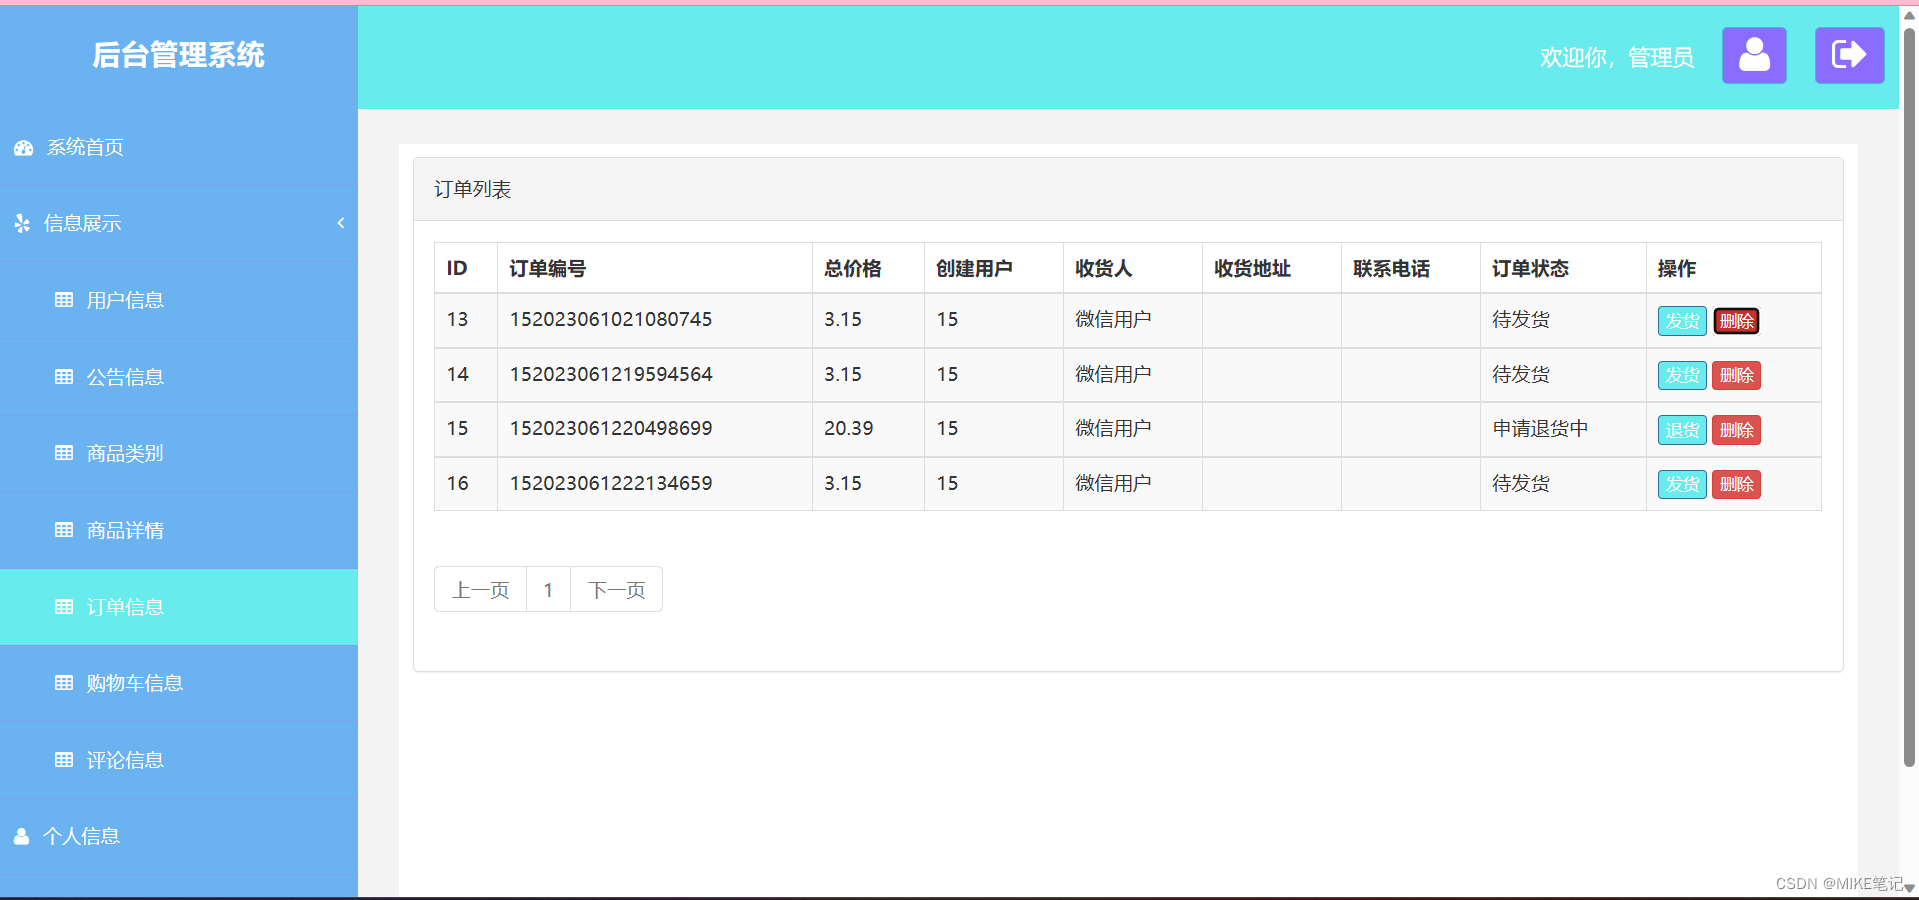This screenshot has height=900, width=1919.
Task: Open the 用户信息 sidebar item
Action: pyautogui.click(x=179, y=300)
